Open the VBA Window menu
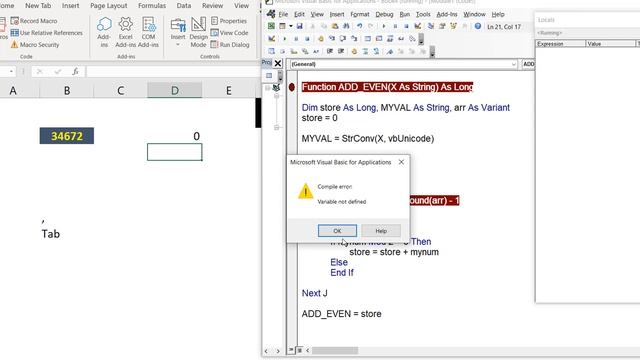This screenshot has width=640, height=360. pos(474,14)
